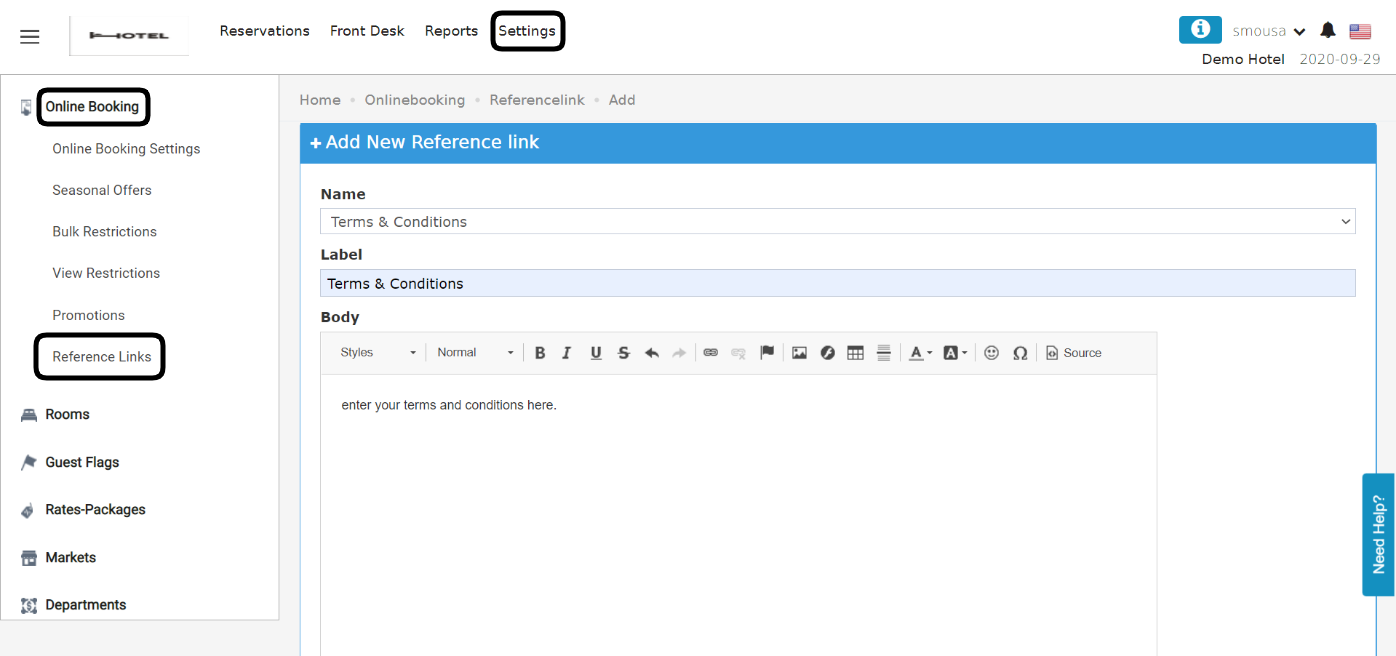
Task: Open the hamburger menu
Action: pyautogui.click(x=30, y=37)
